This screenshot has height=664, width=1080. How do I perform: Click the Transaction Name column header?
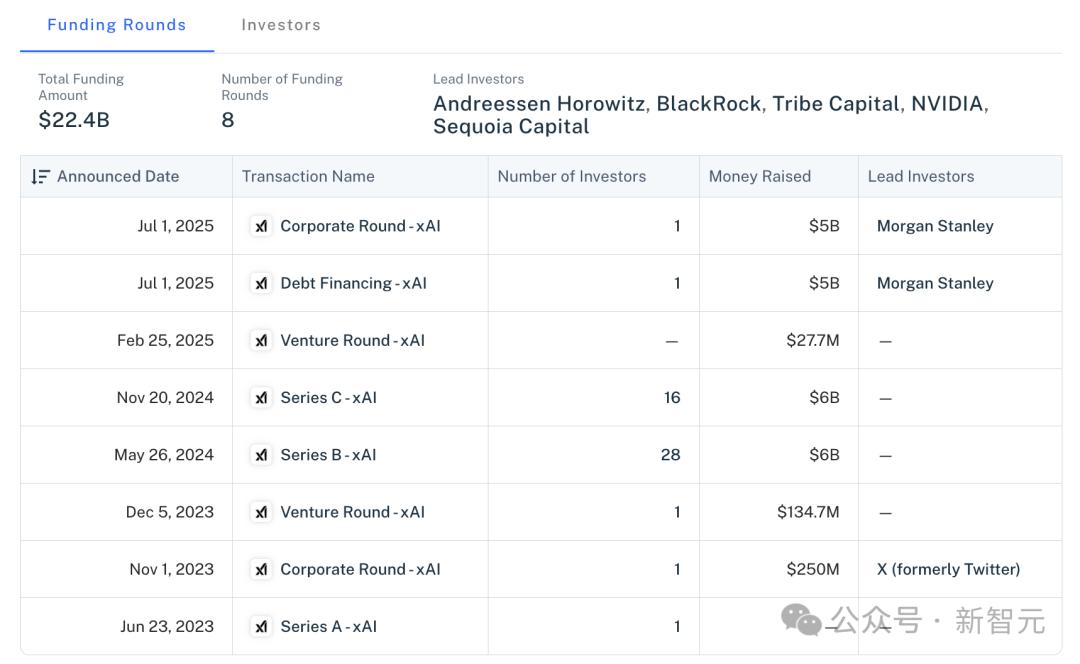308,176
